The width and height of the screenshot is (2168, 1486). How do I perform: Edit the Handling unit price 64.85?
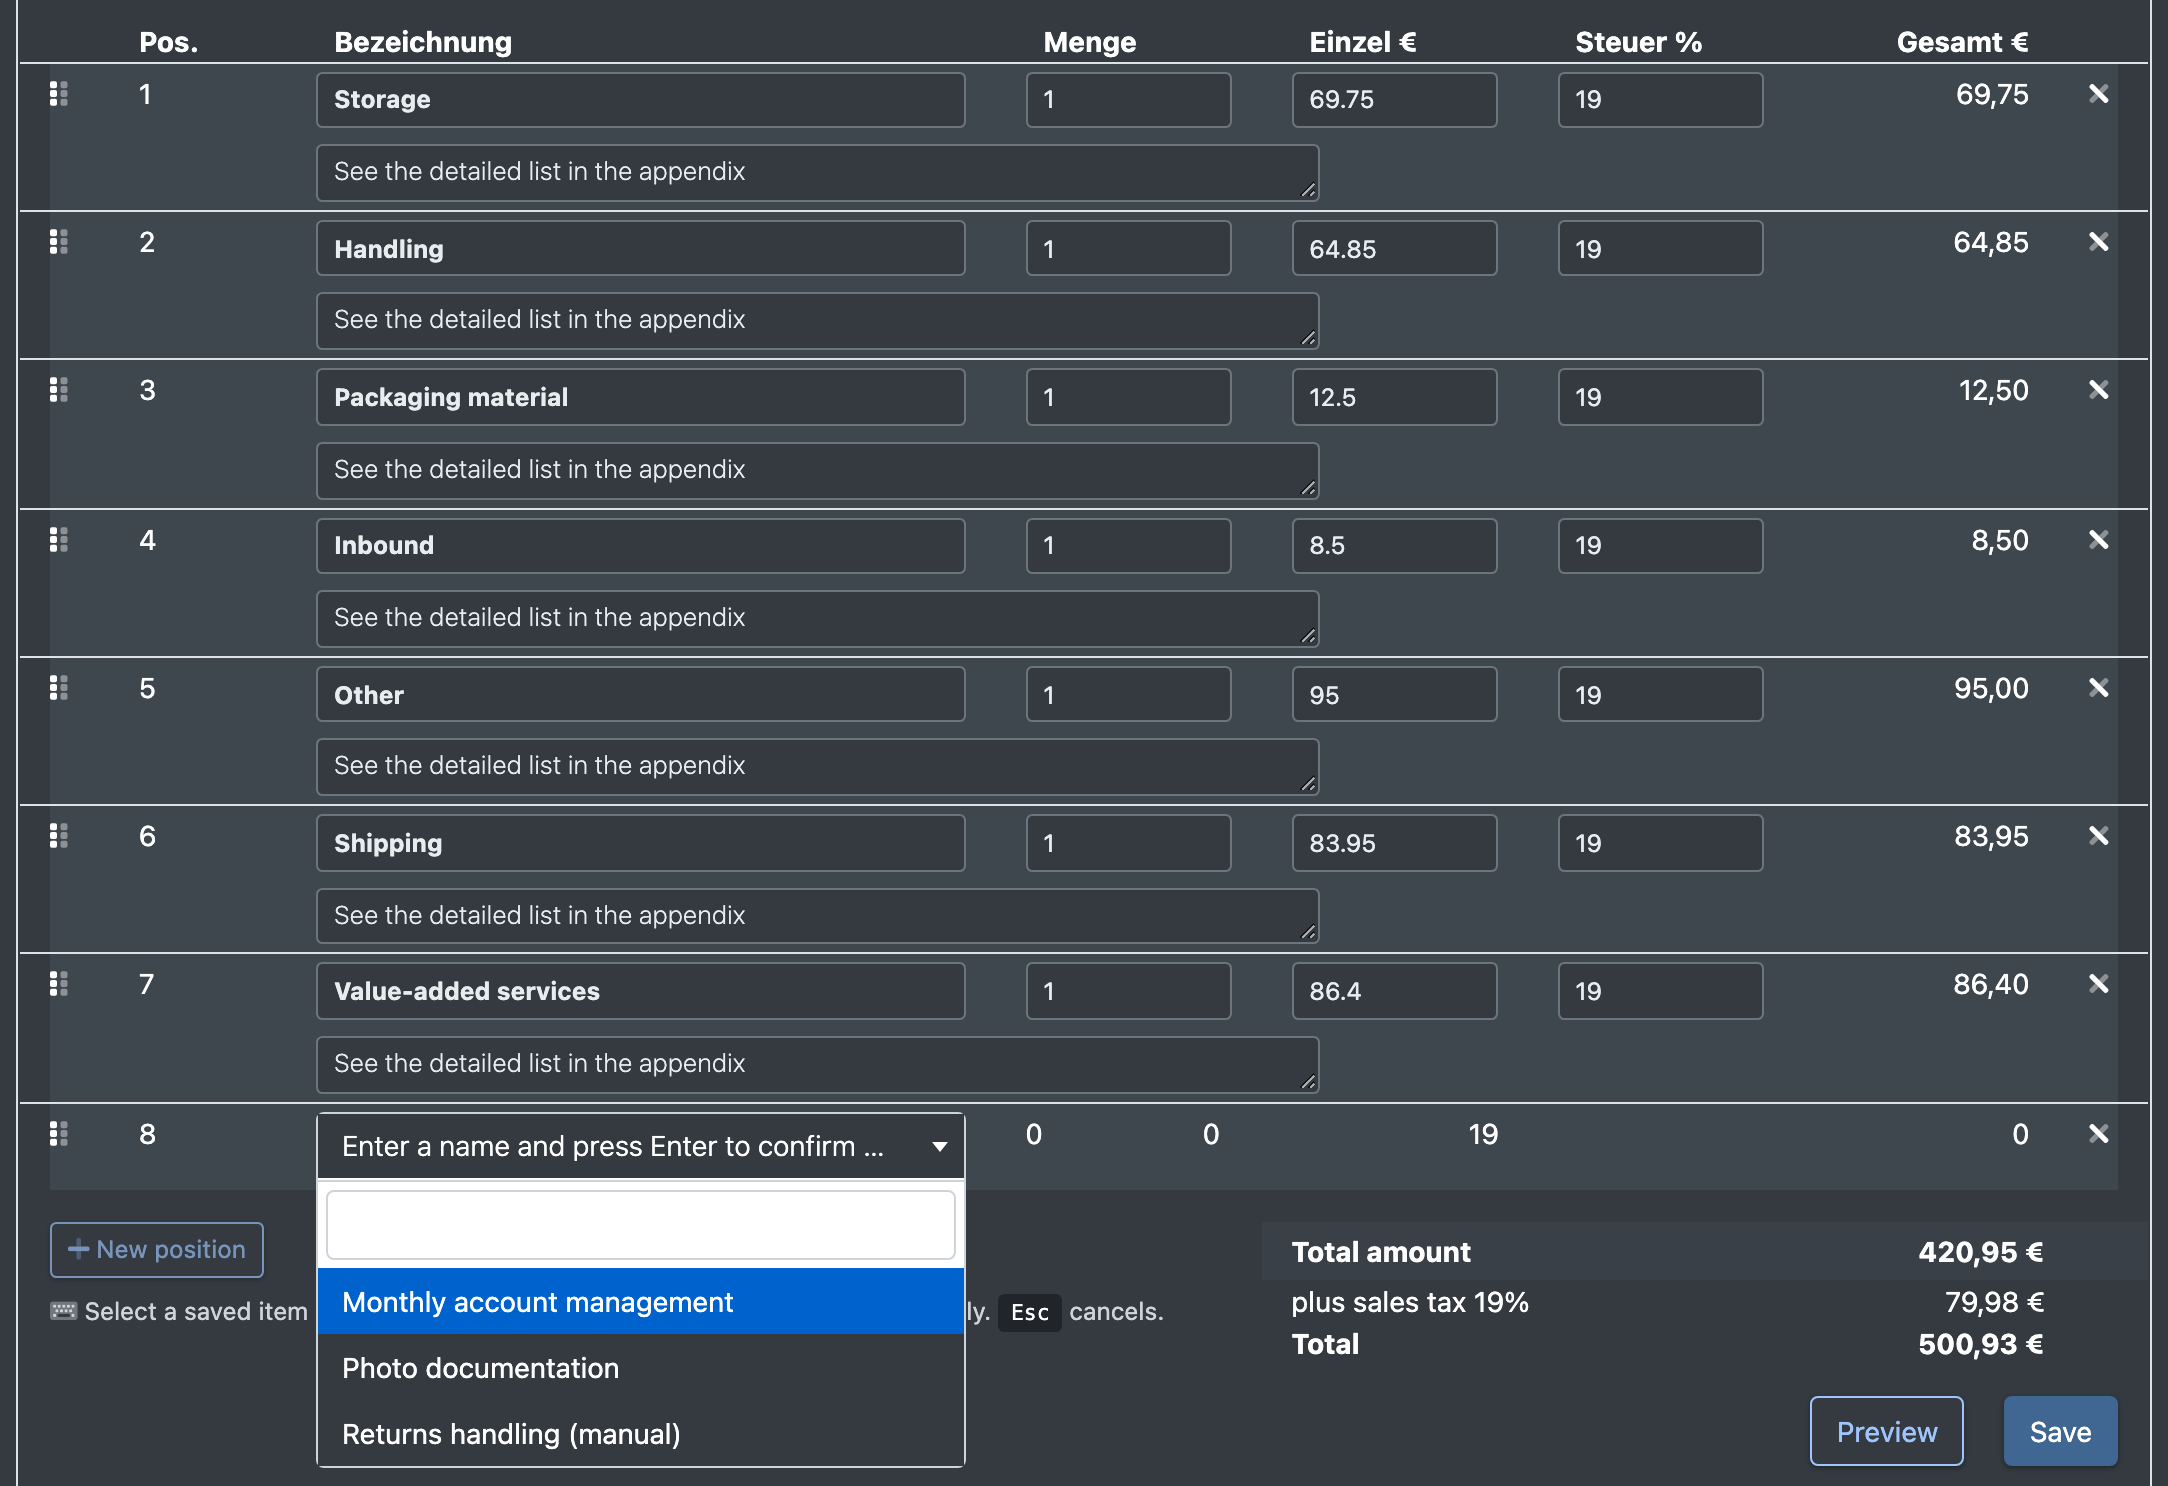[1395, 249]
